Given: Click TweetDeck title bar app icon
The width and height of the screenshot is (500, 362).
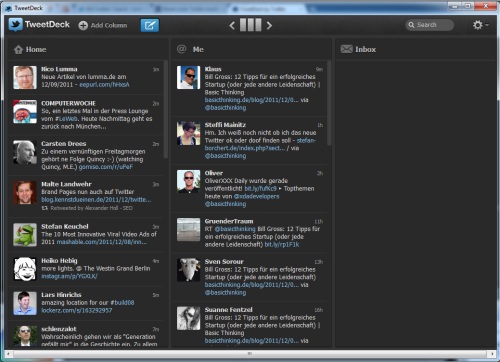Looking at the screenshot, I should 9,8.
